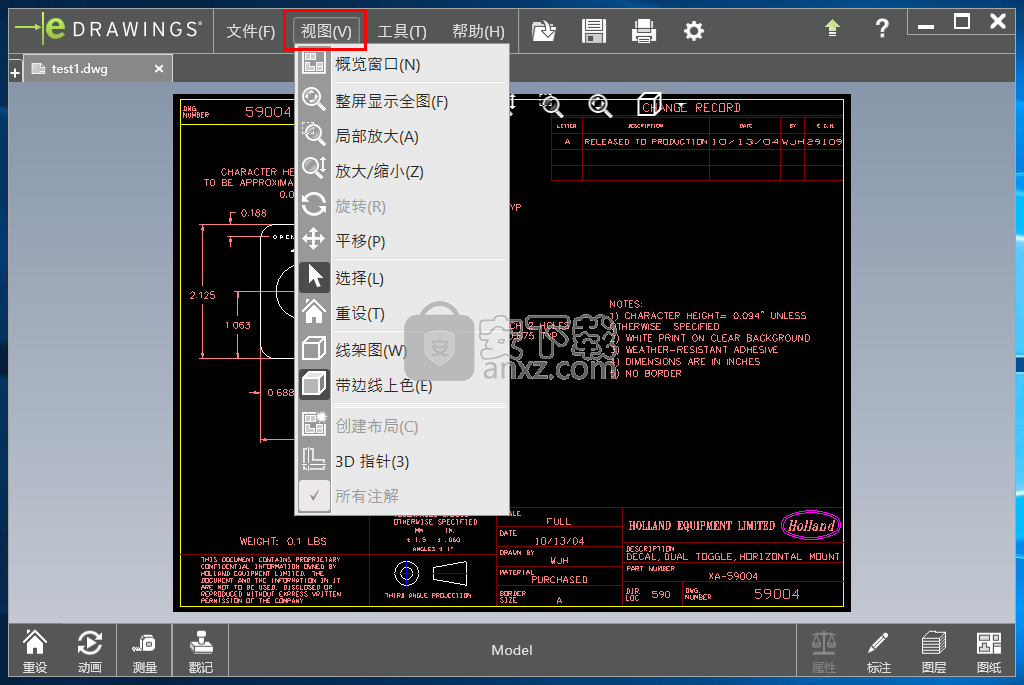Click the select arrow cursor icon in menu
This screenshot has height=685, width=1024.
click(x=314, y=276)
